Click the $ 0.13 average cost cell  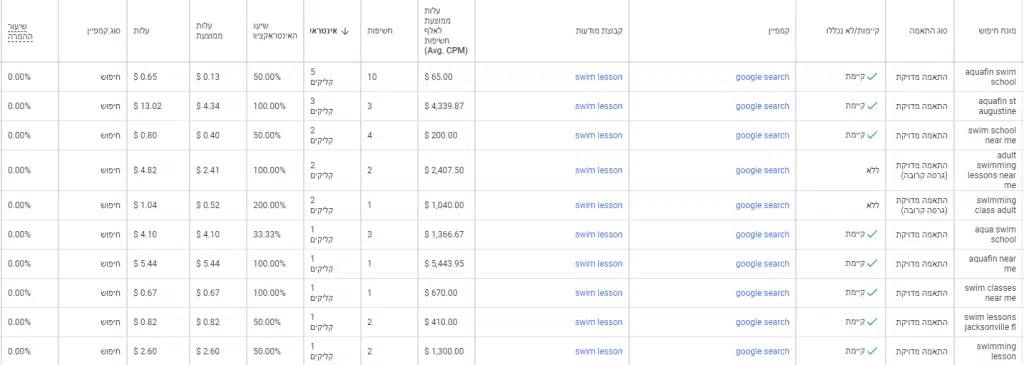point(208,77)
